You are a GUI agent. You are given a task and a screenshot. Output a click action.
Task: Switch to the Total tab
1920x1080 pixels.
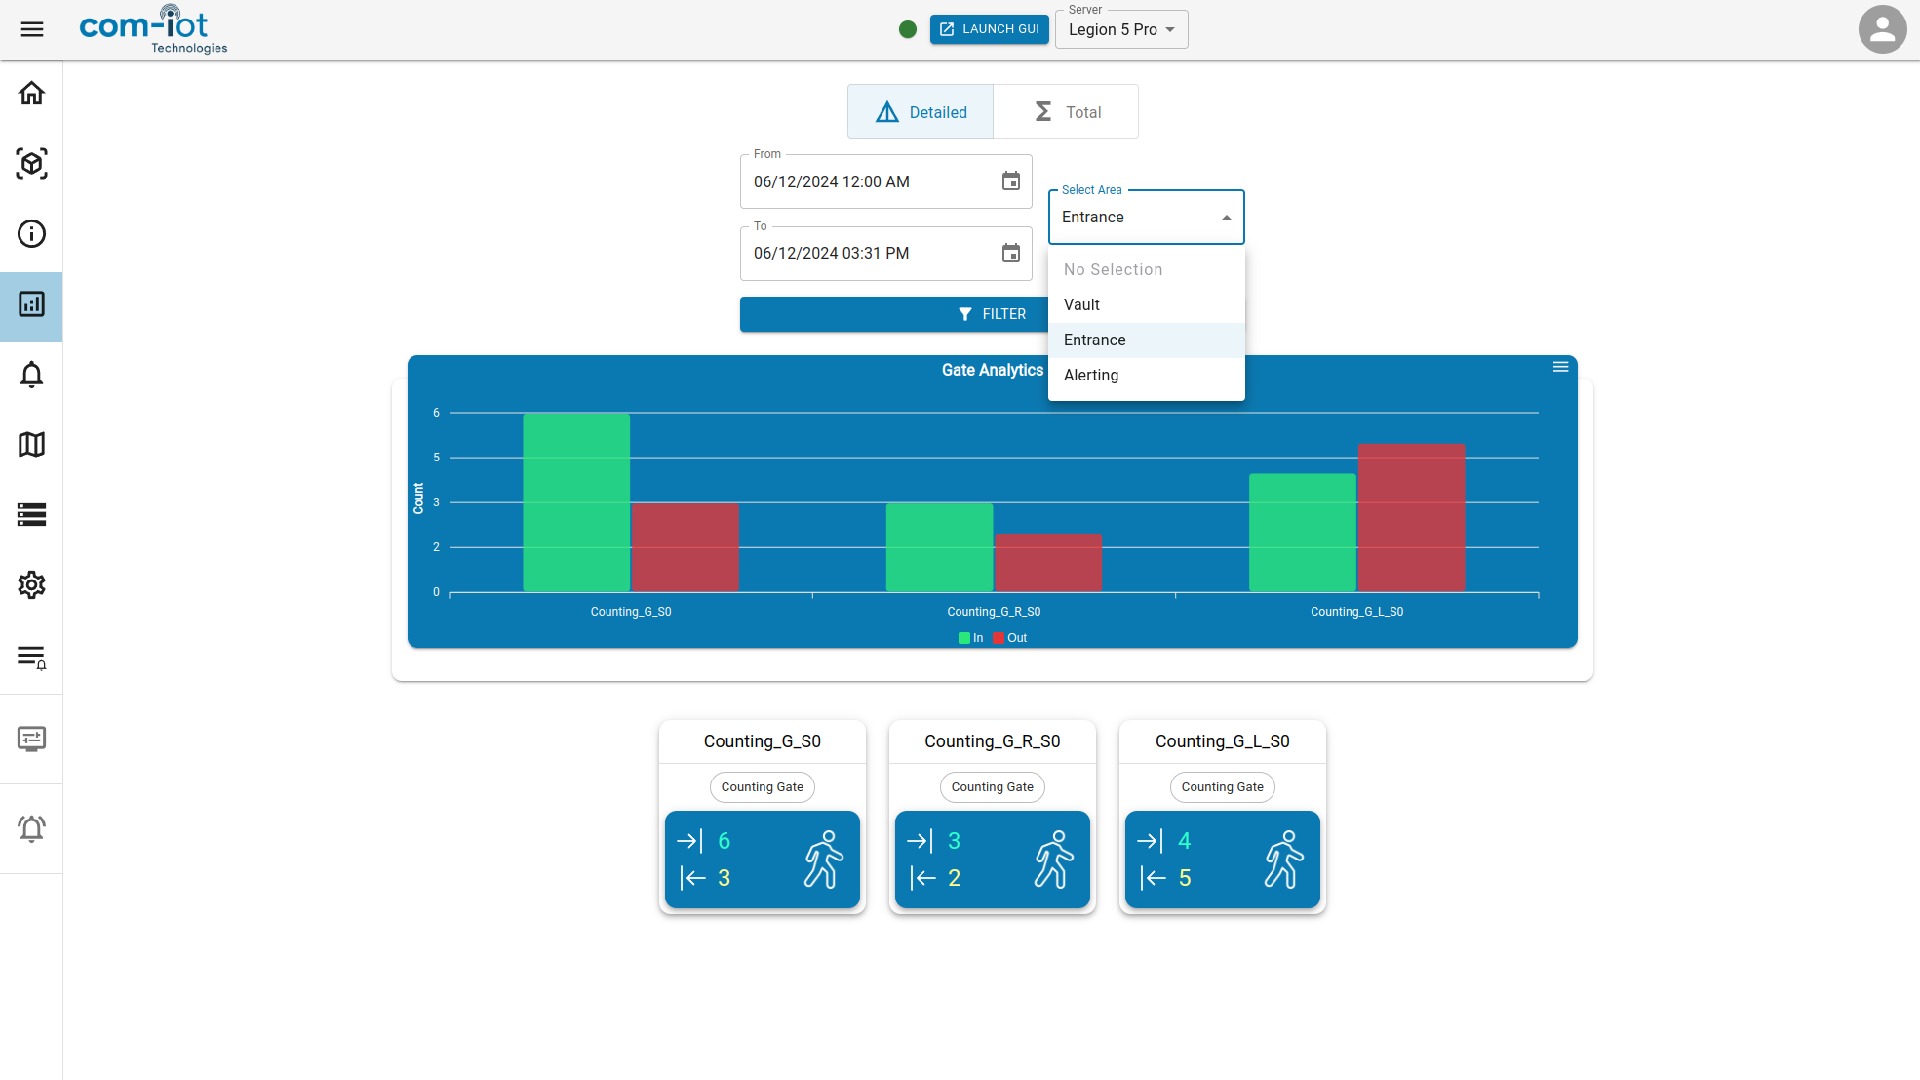tap(1066, 112)
